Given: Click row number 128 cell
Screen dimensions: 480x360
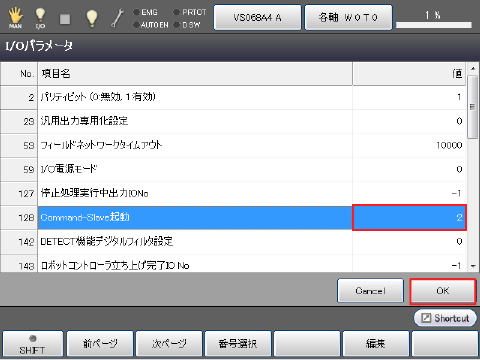Looking at the screenshot, I should click(x=19, y=217).
